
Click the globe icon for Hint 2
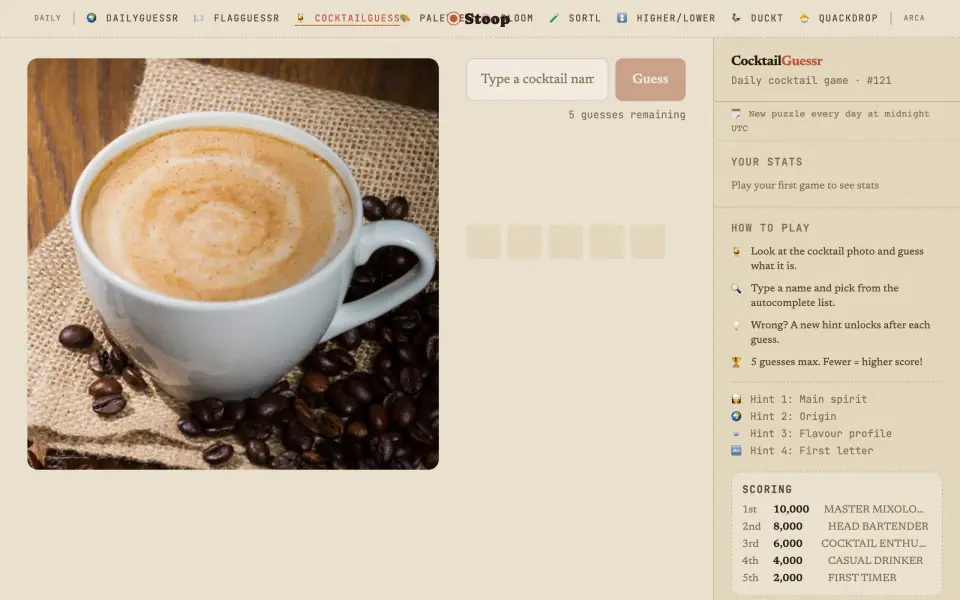pos(737,416)
